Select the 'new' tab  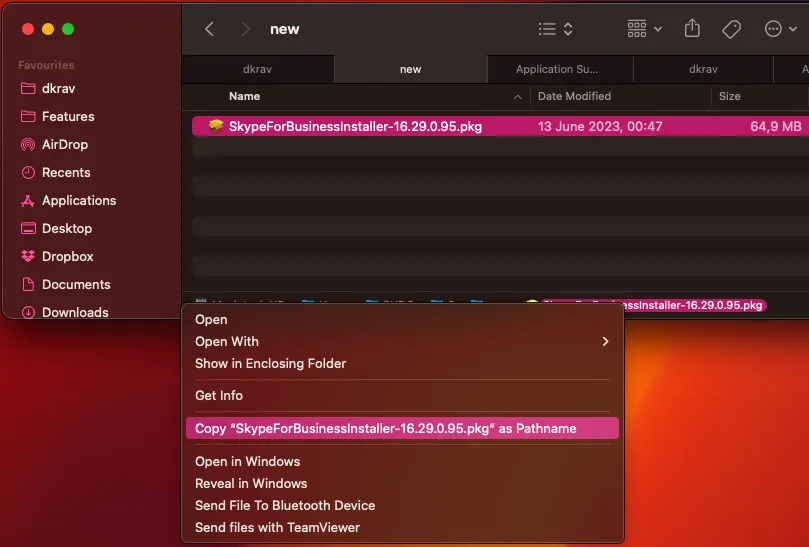click(411, 69)
